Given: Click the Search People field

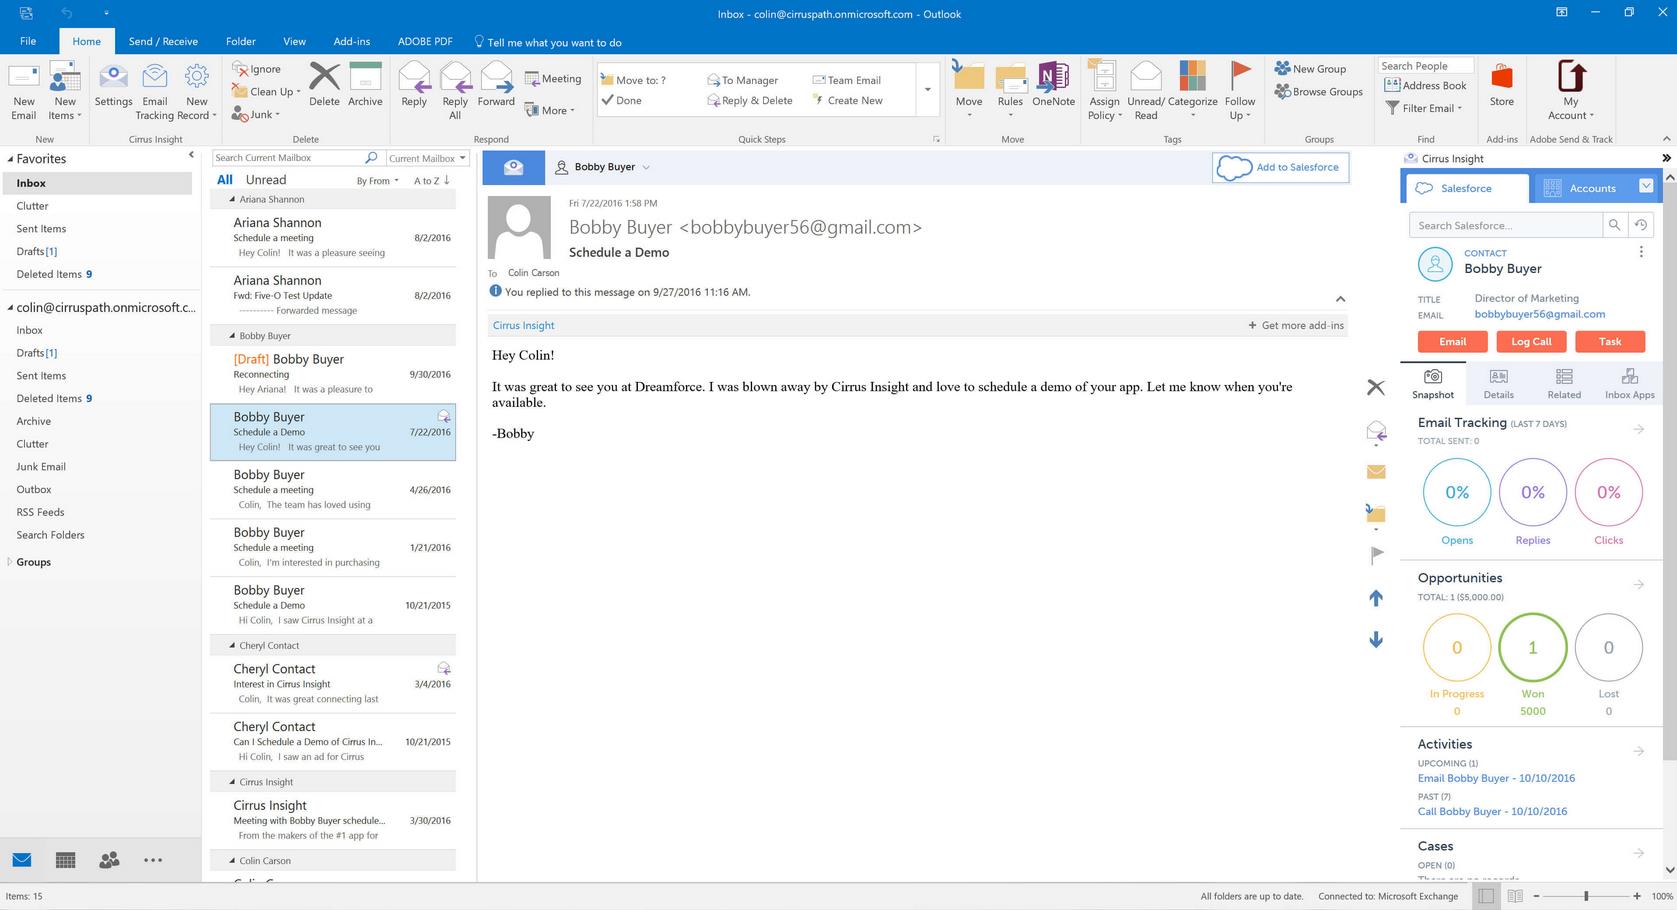Looking at the screenshot, I should [x=1425, y=66].
